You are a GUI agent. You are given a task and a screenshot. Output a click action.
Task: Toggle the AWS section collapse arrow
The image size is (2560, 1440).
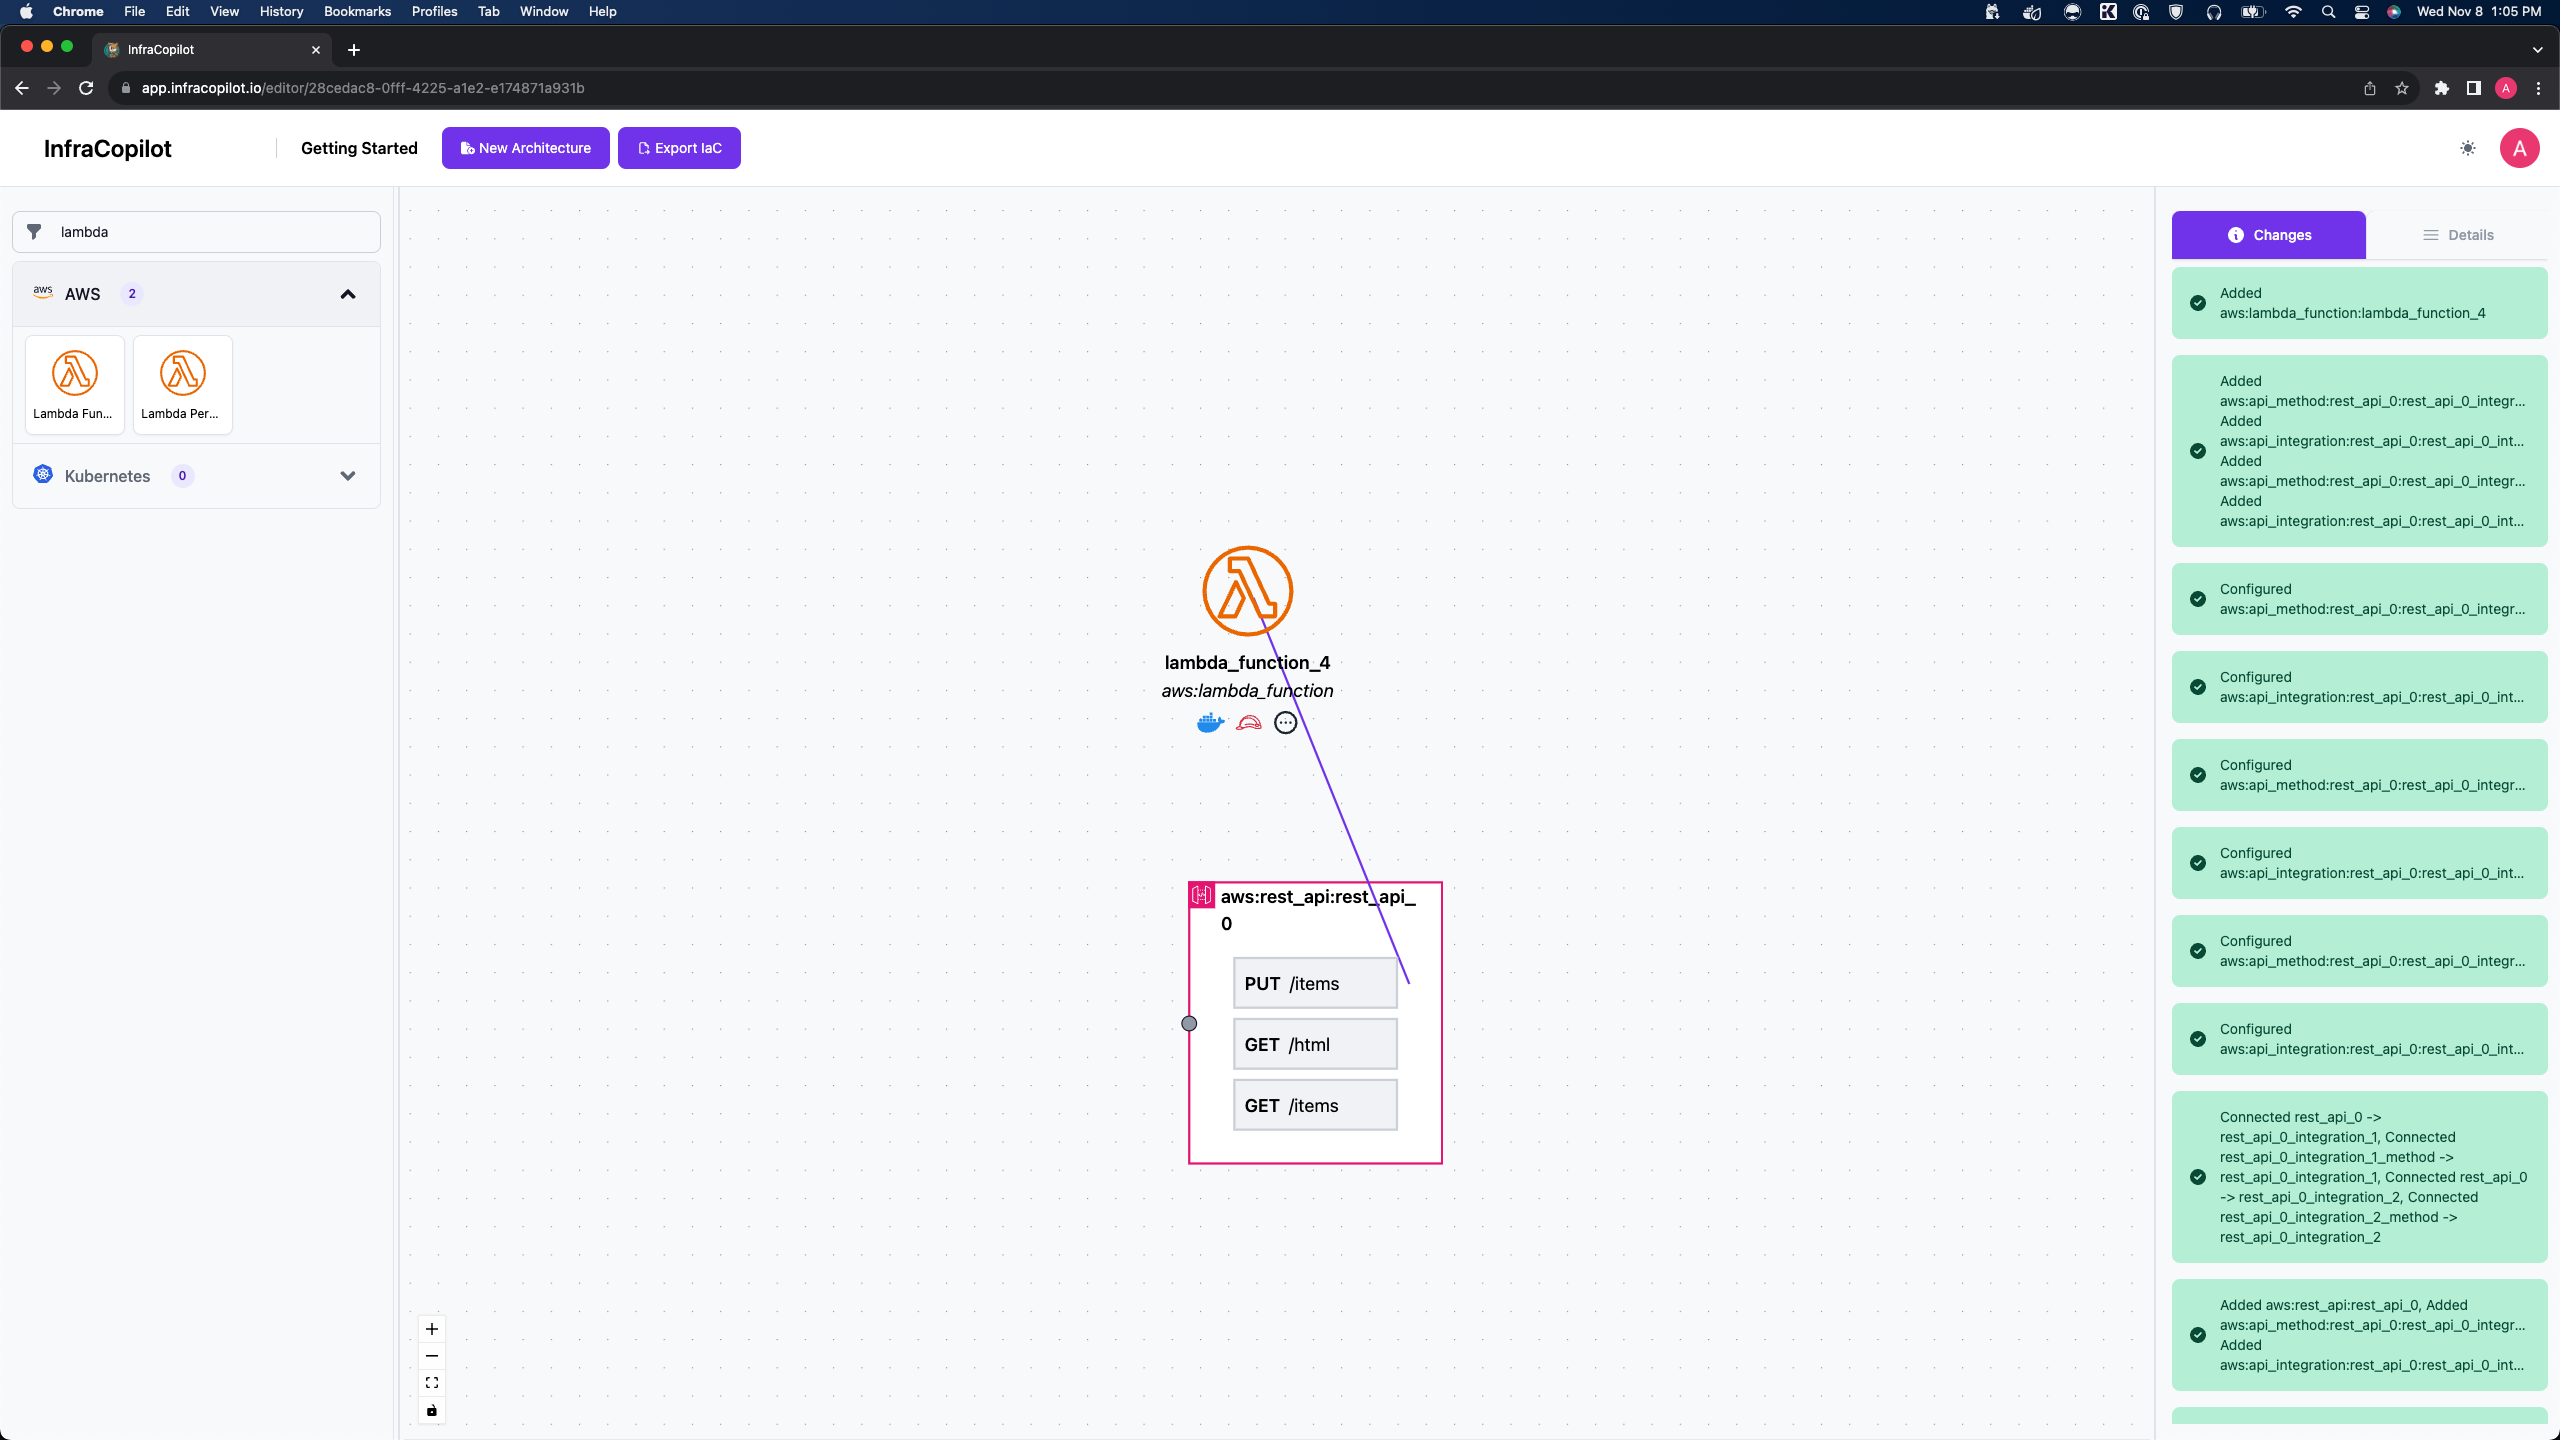348,294
